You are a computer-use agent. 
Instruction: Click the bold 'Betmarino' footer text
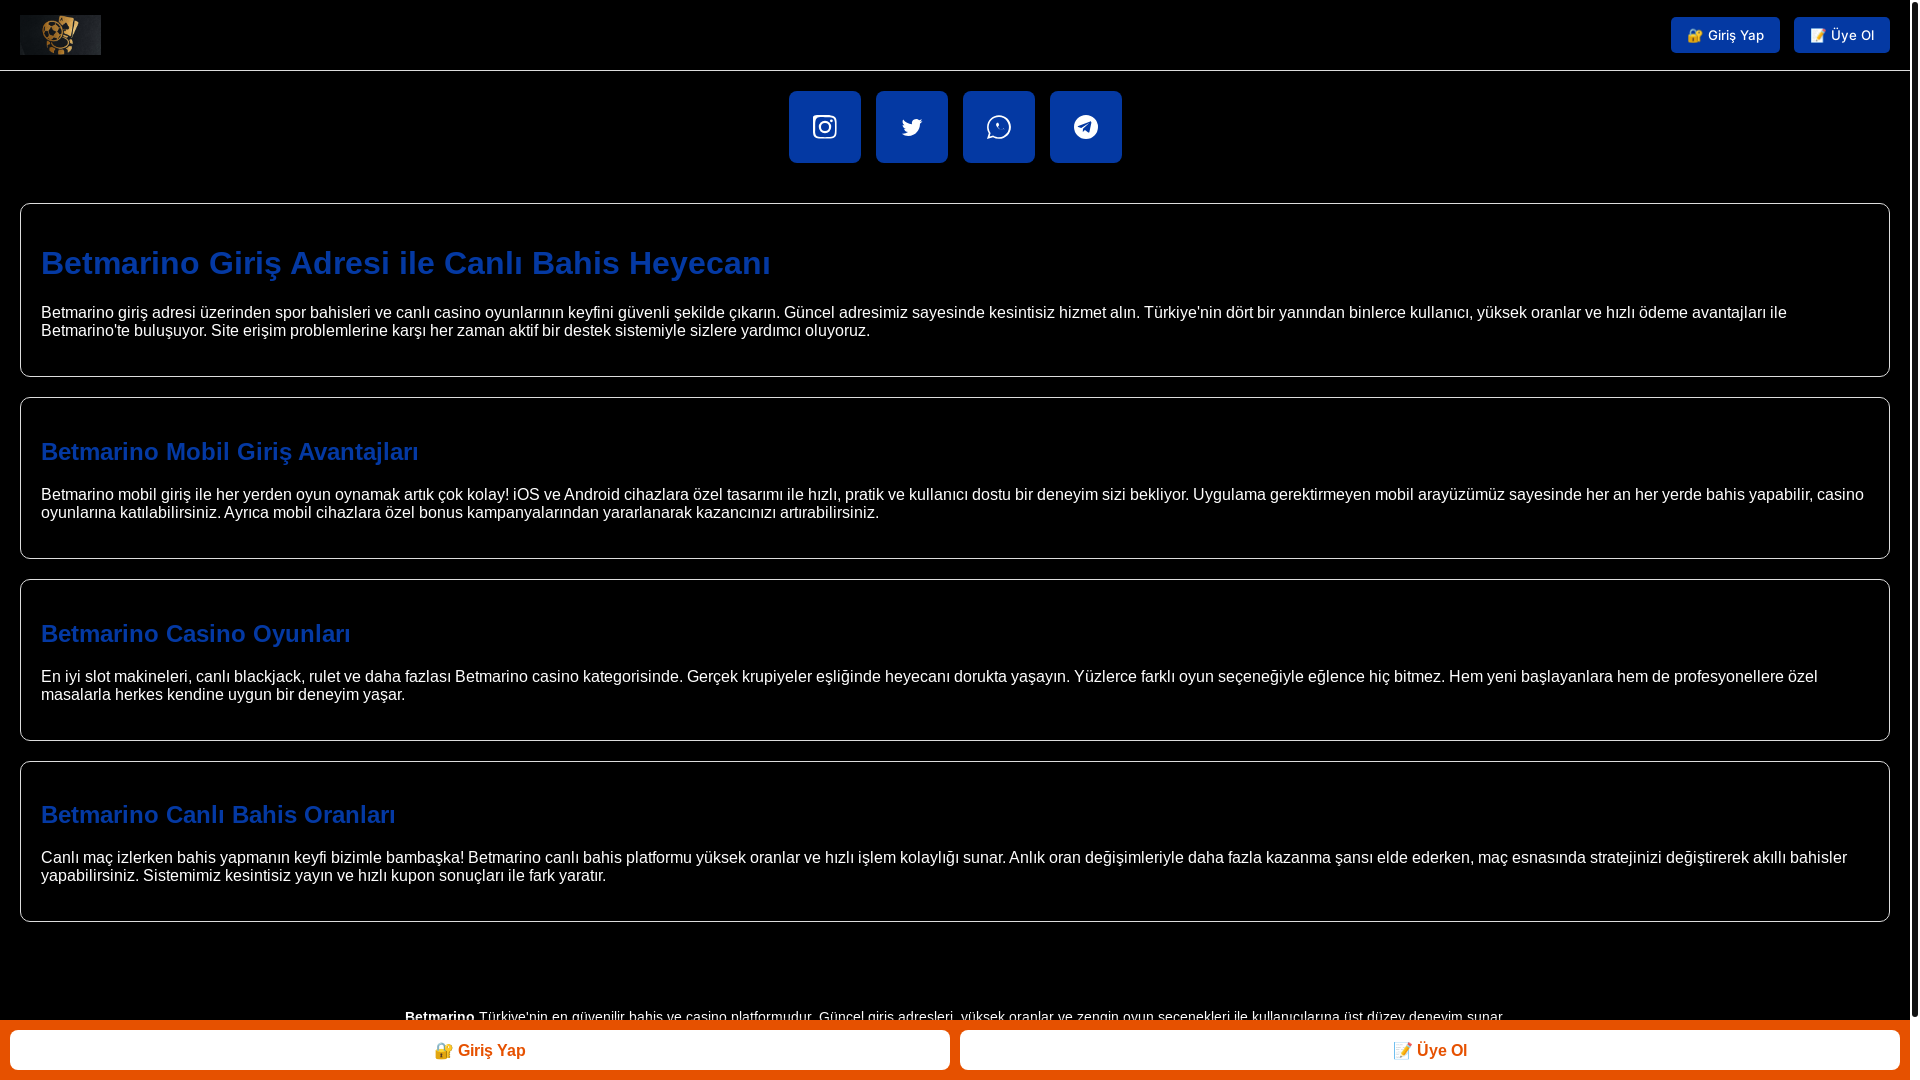coord(439,1016)
